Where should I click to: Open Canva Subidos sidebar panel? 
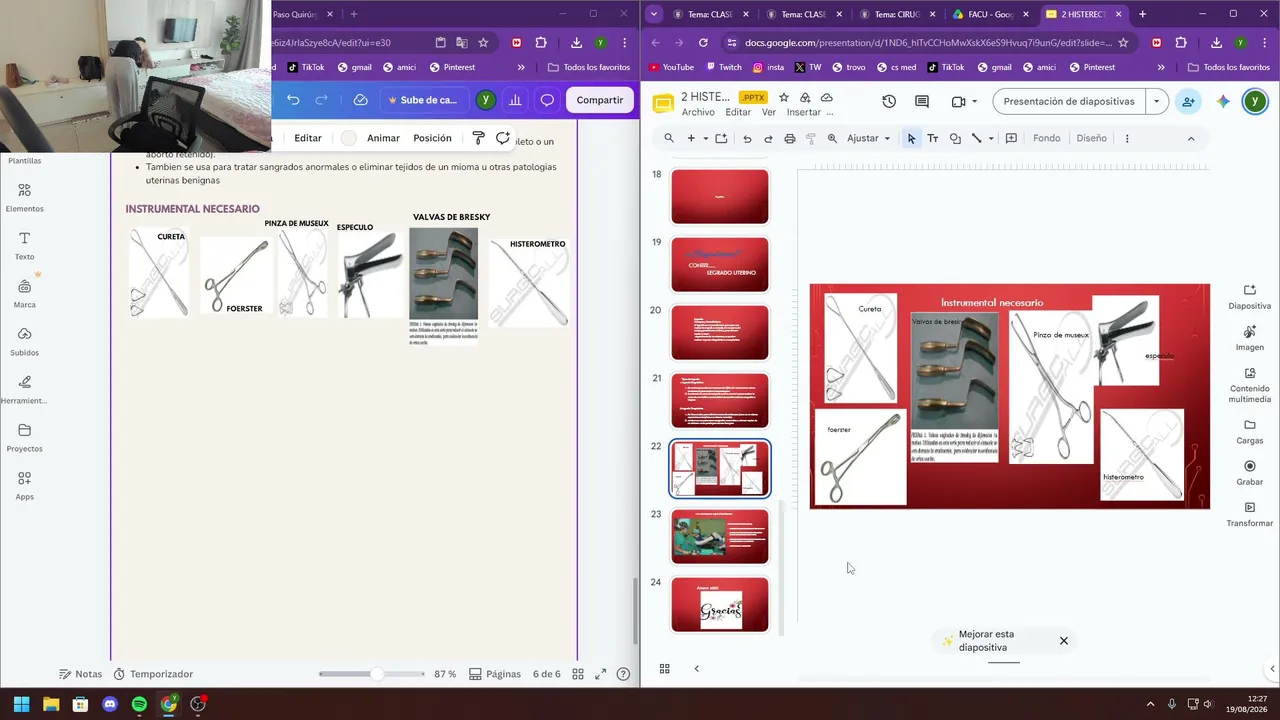(x=24, y=342)
